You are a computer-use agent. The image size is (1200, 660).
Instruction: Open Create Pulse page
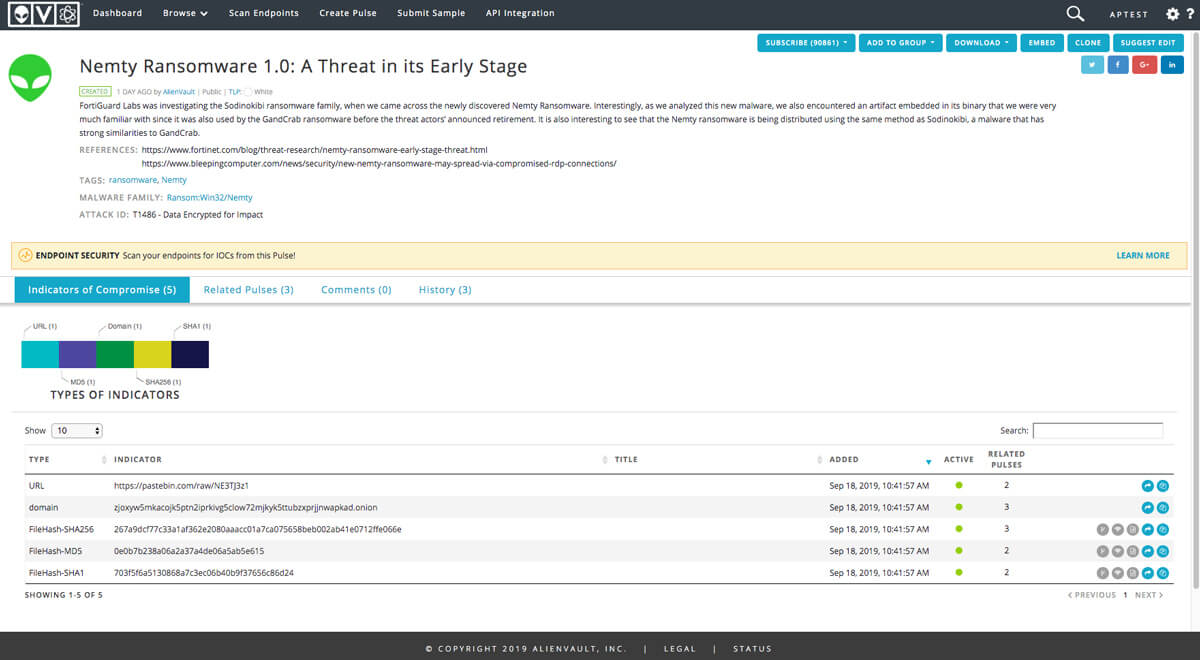coord(348,14)
